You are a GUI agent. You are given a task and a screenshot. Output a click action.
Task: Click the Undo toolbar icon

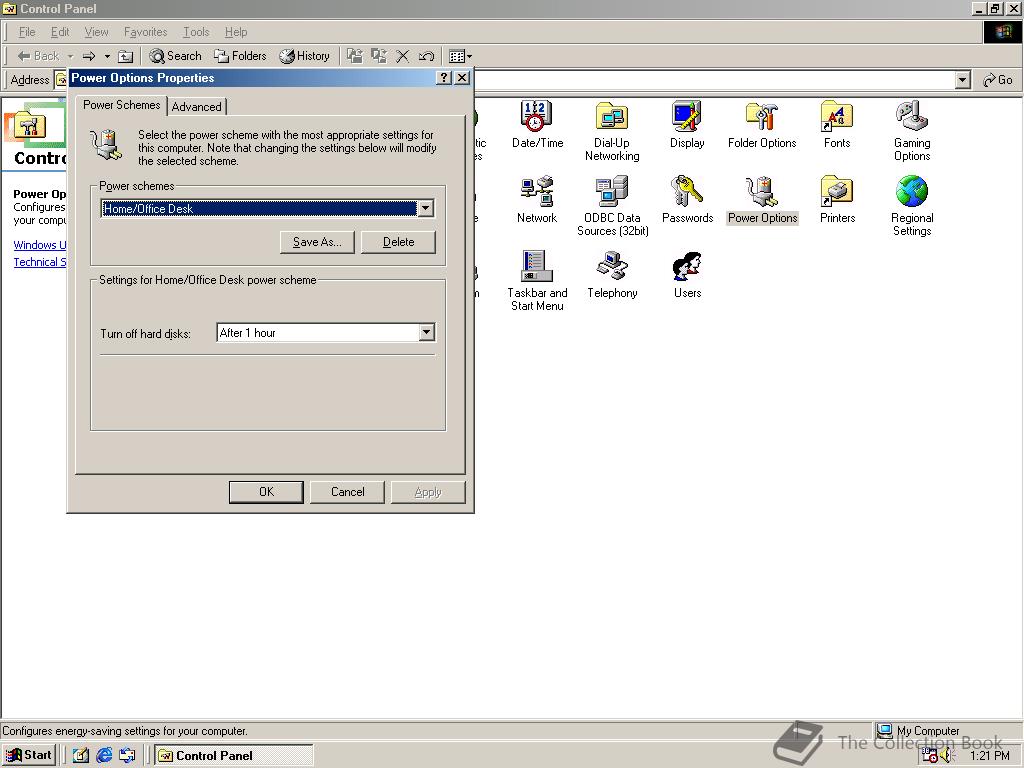[426, 56]
